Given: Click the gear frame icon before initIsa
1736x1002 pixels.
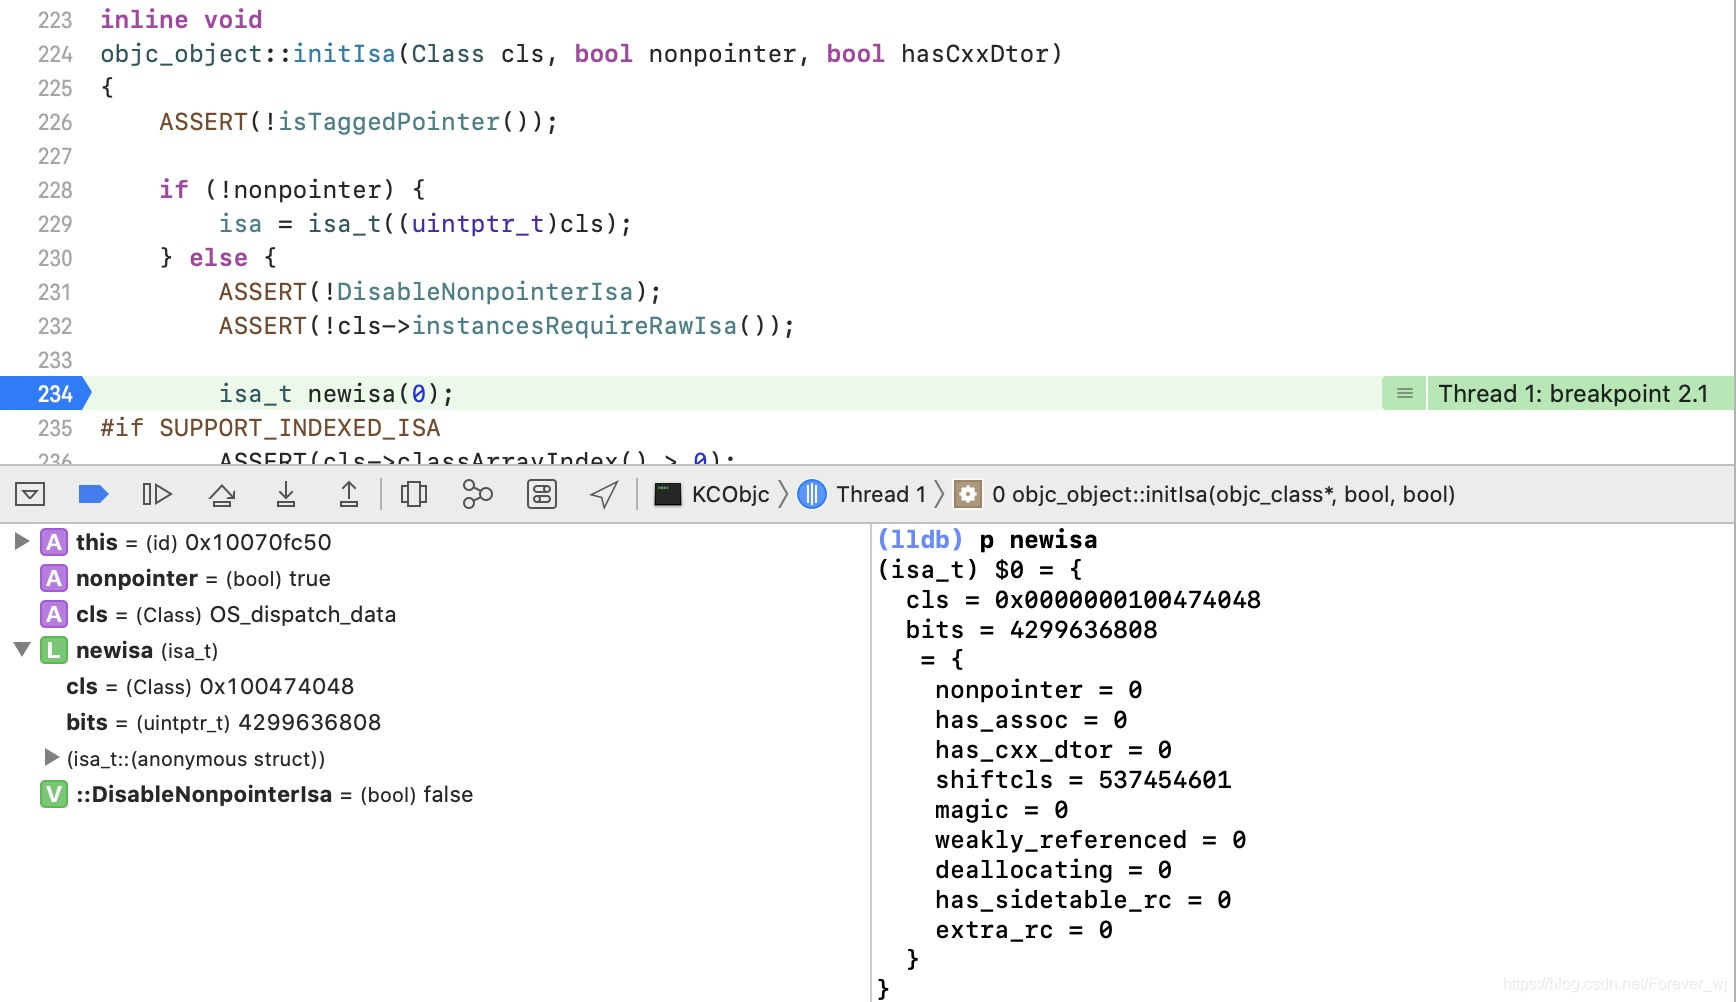Looking at the screenshot, I should [x=968, y=494].
